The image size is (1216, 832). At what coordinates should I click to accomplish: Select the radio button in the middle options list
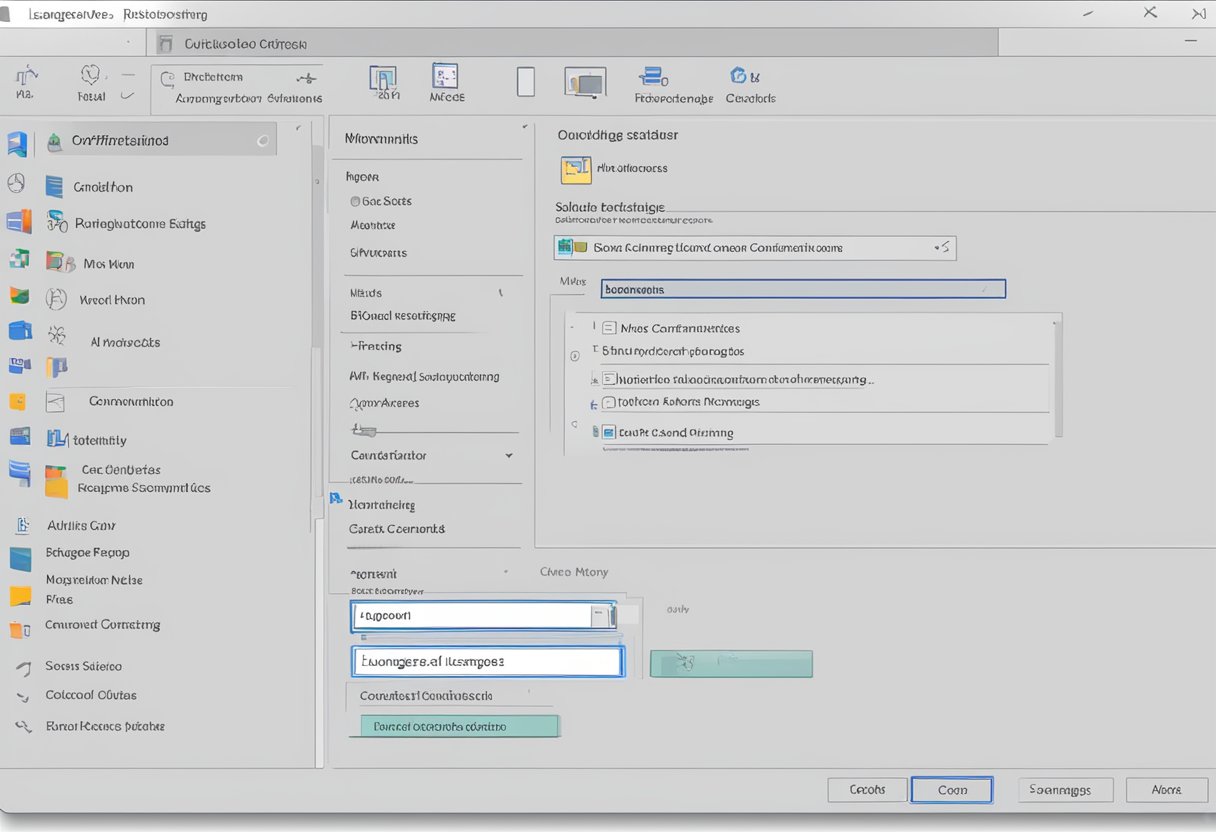point(356,201)
